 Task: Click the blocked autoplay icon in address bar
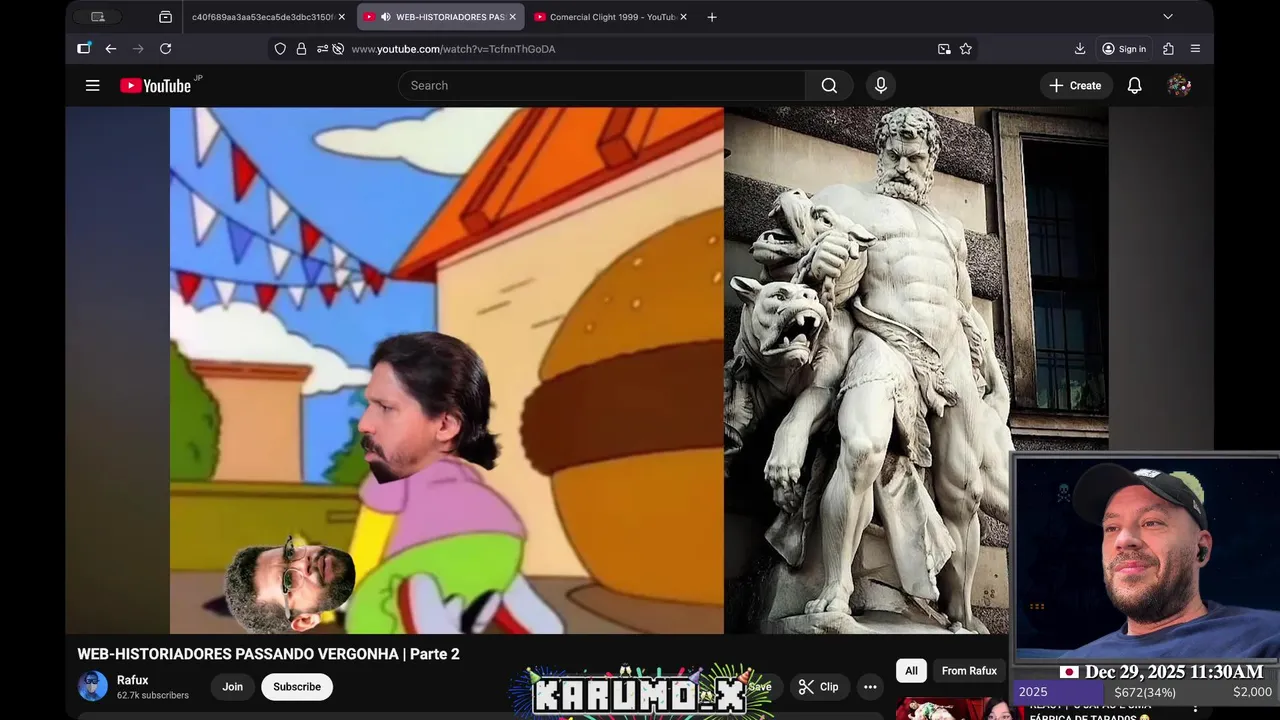click(338, 49)
